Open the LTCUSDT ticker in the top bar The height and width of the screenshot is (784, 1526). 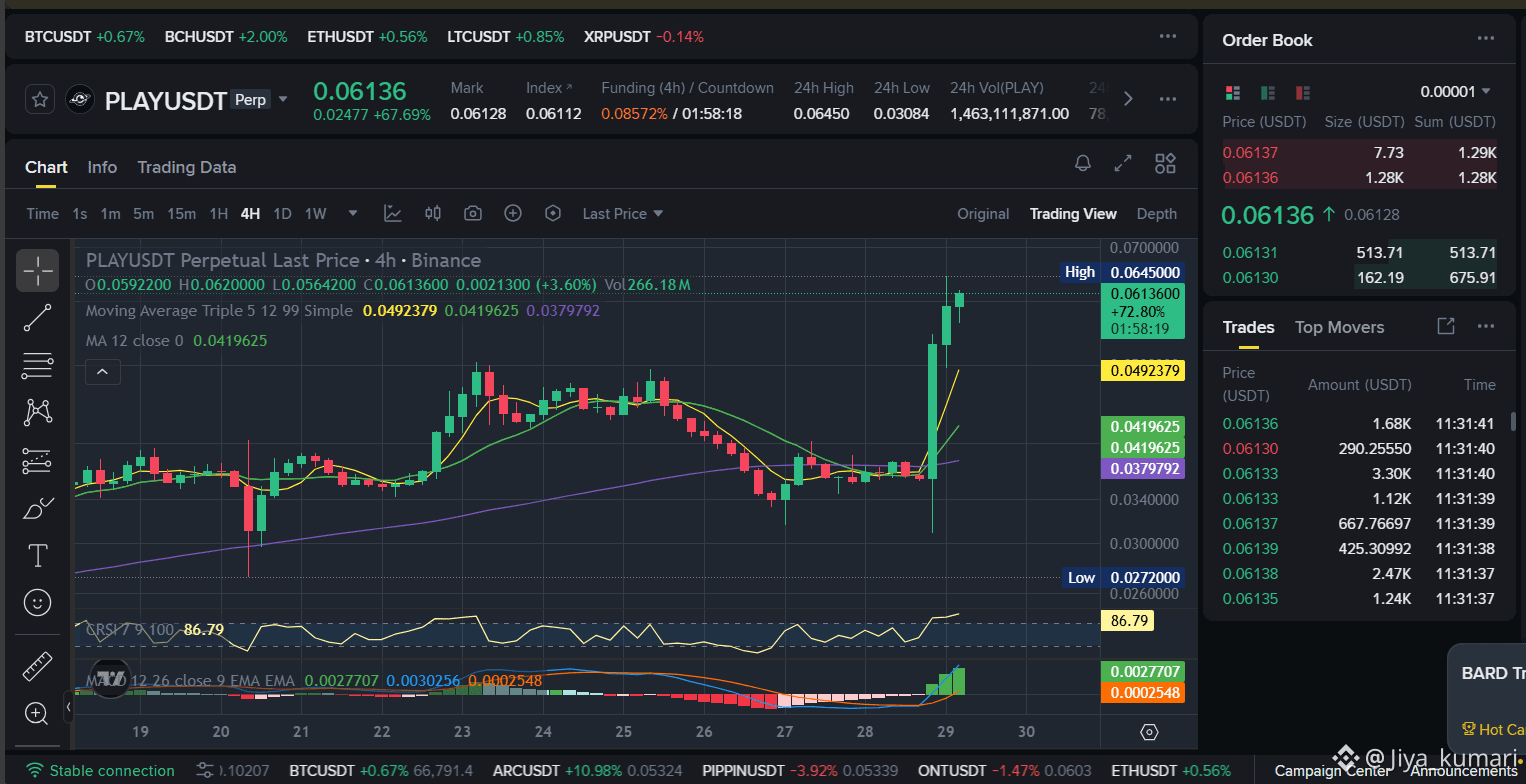[x=506, y=37]
